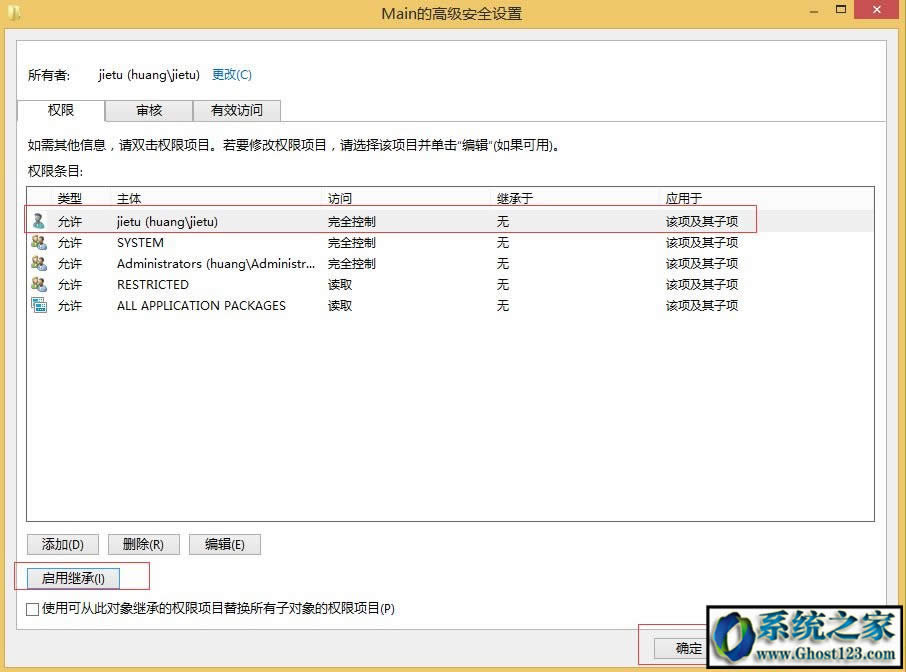Open the 有效访问 tab
This screenshot has height=672, width=906.
[237, 110]
